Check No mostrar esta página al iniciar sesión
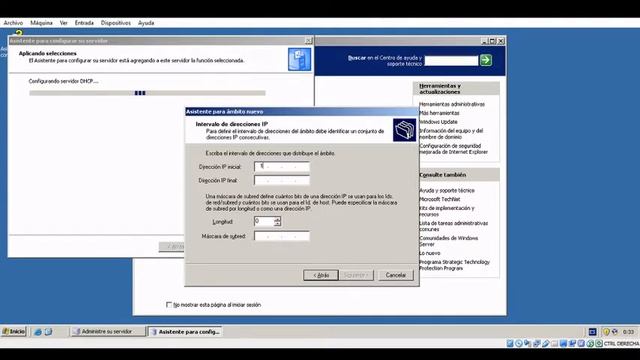 (169, 304)
